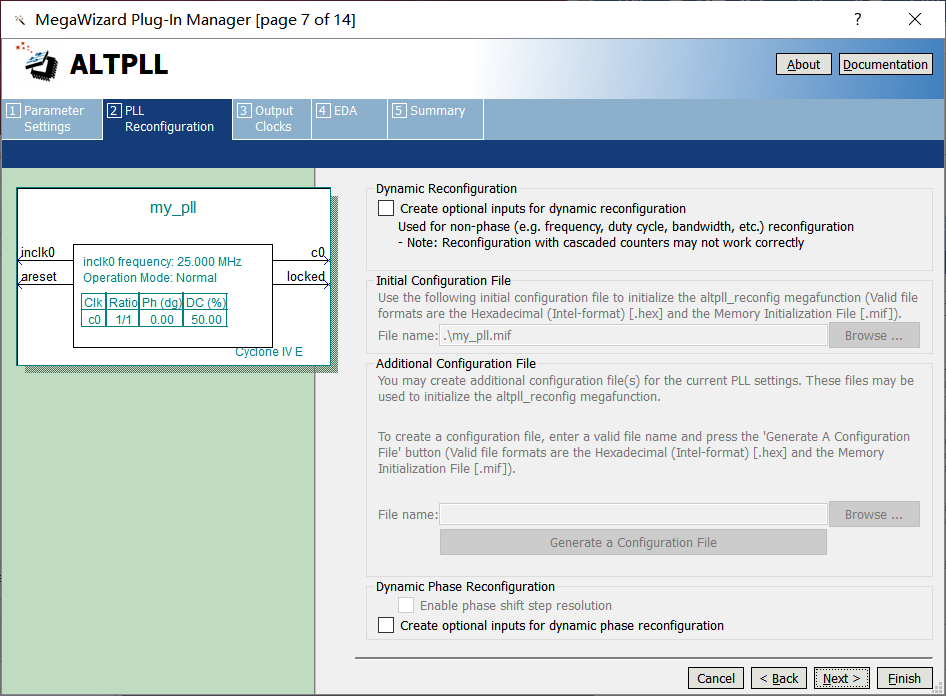Click the help question mark button
Viewport: 946px width, 696px height.
click(x=857, y=20)
